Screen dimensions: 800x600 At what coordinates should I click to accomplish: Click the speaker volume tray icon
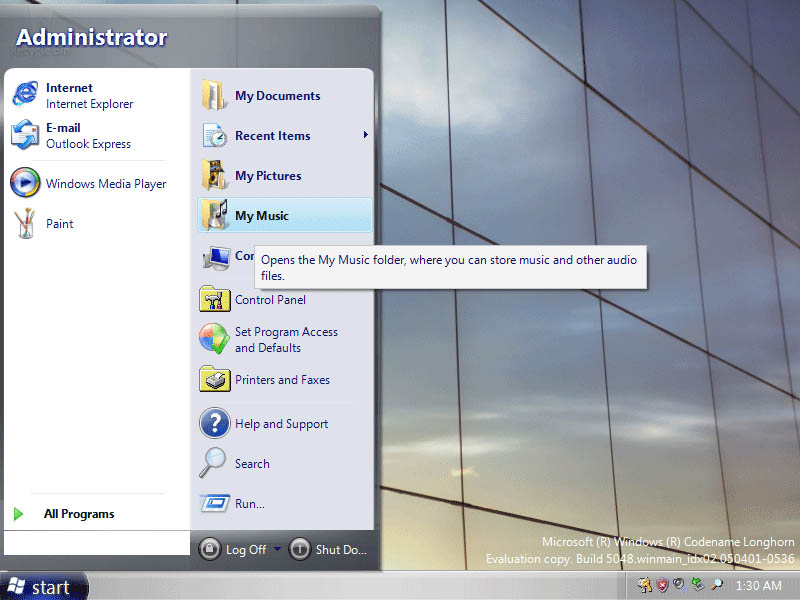(680, 584)
